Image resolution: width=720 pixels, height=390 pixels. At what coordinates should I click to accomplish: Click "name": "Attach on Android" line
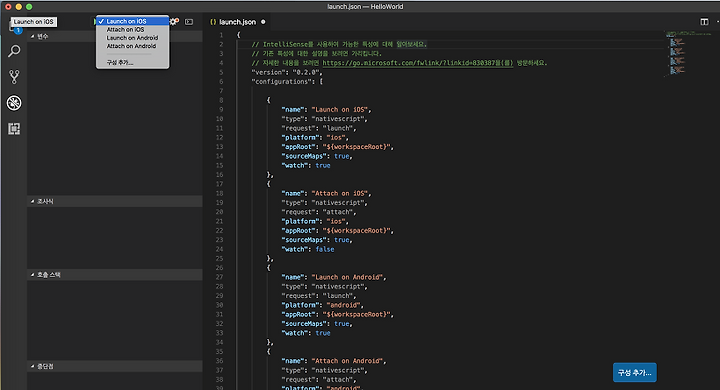tap(334, 361)
